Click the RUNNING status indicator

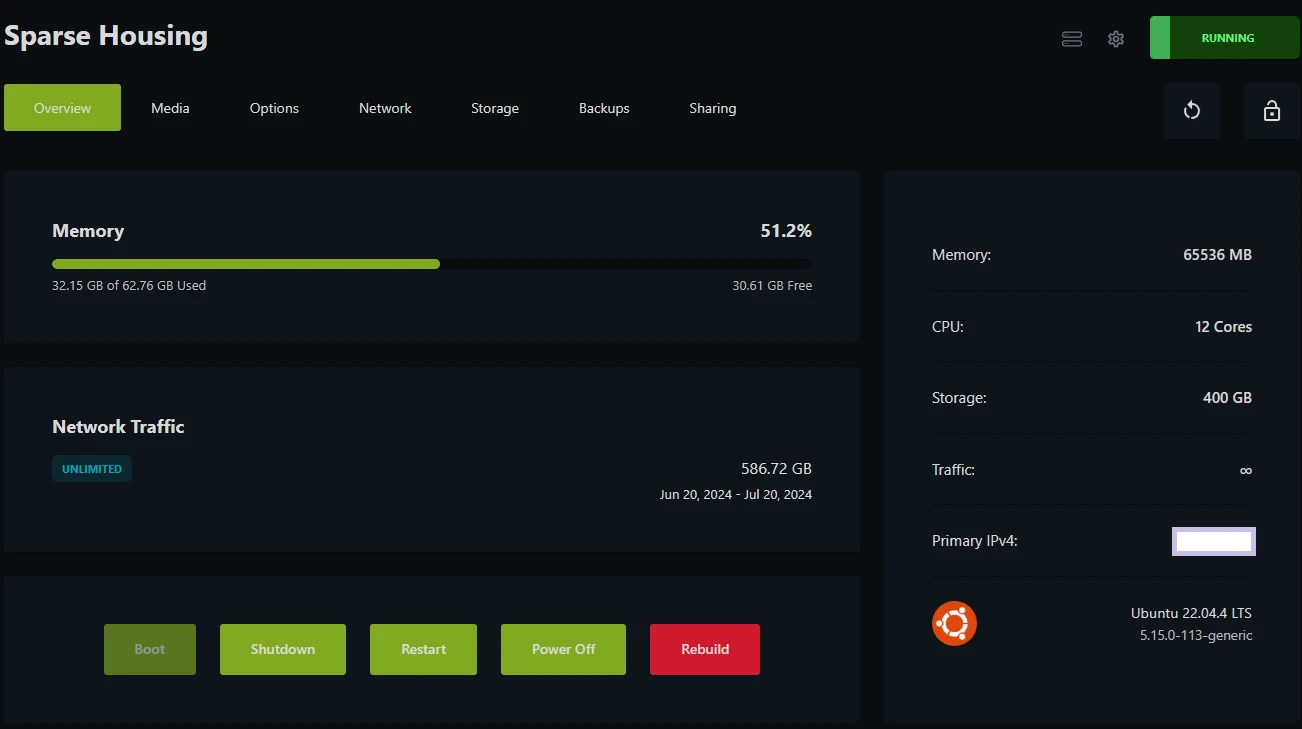click(x=1224, y=38)
